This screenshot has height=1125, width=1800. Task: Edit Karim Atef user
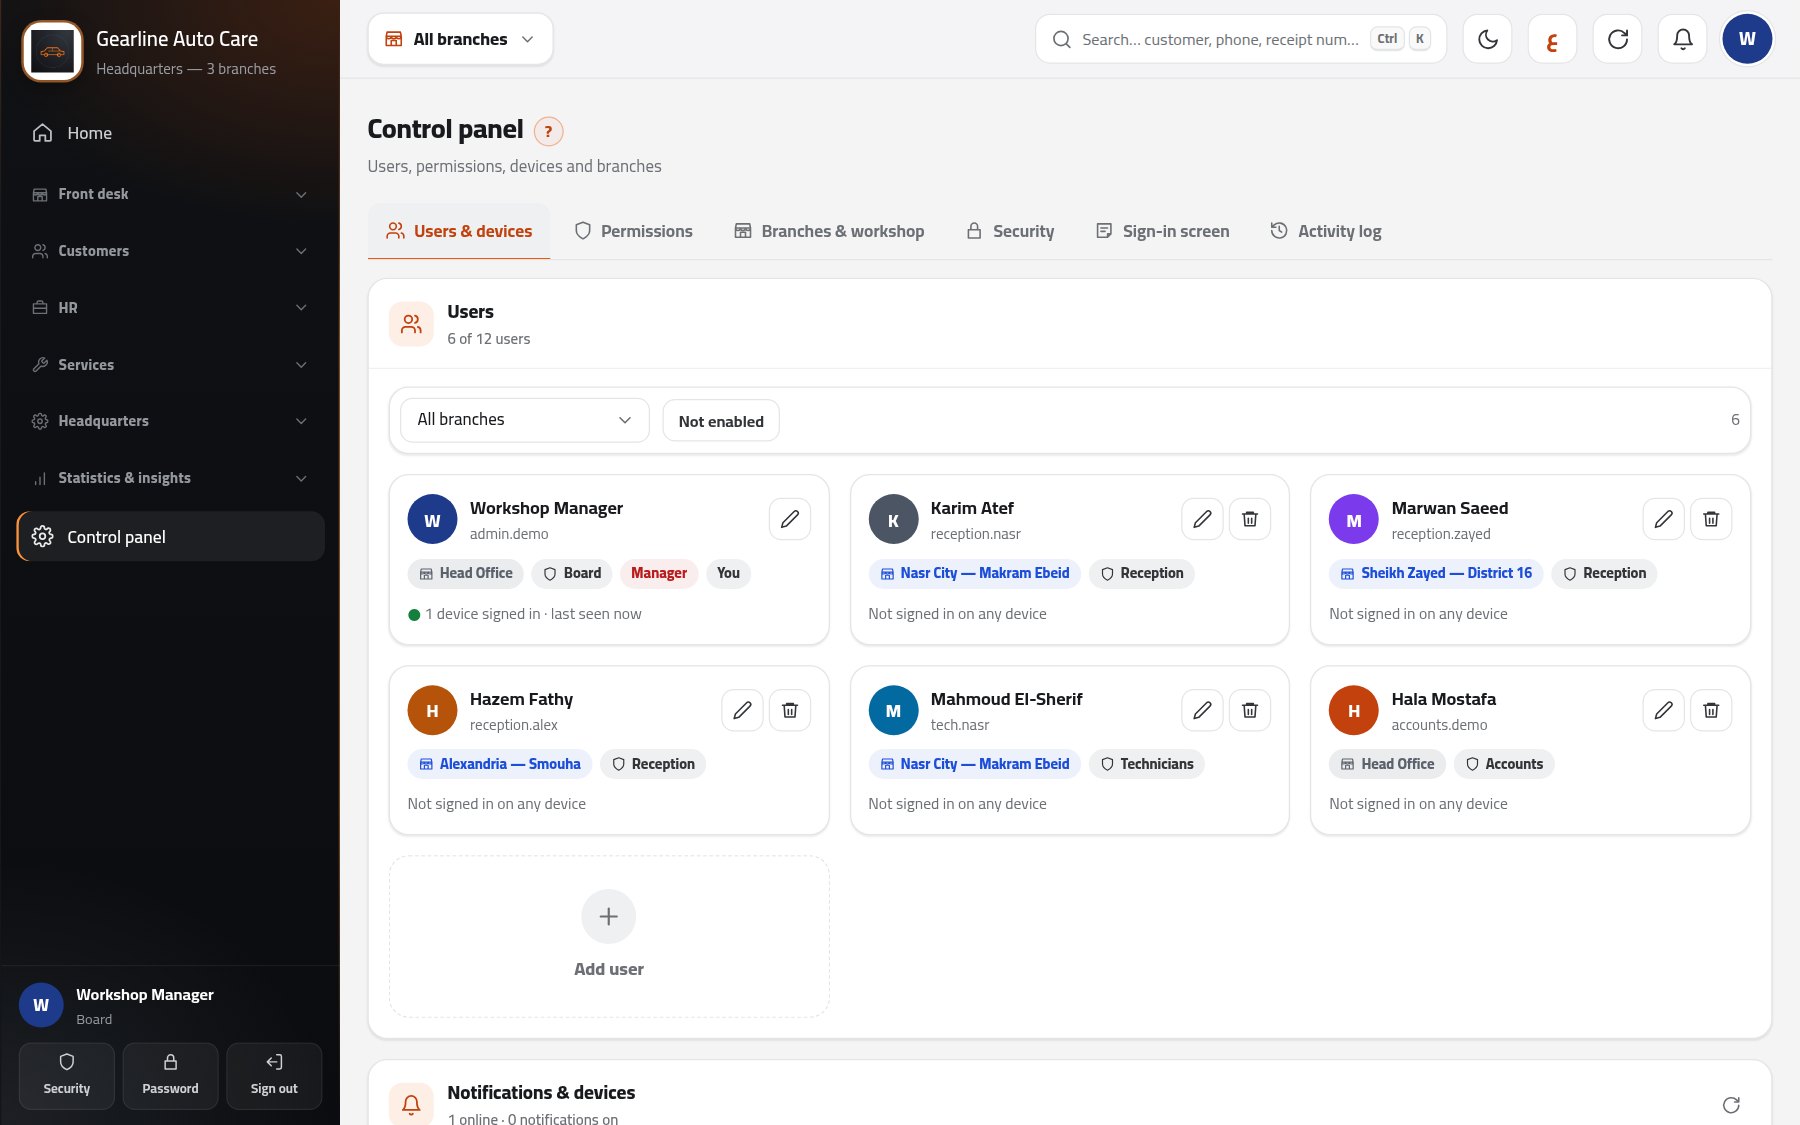(1202, 519)
